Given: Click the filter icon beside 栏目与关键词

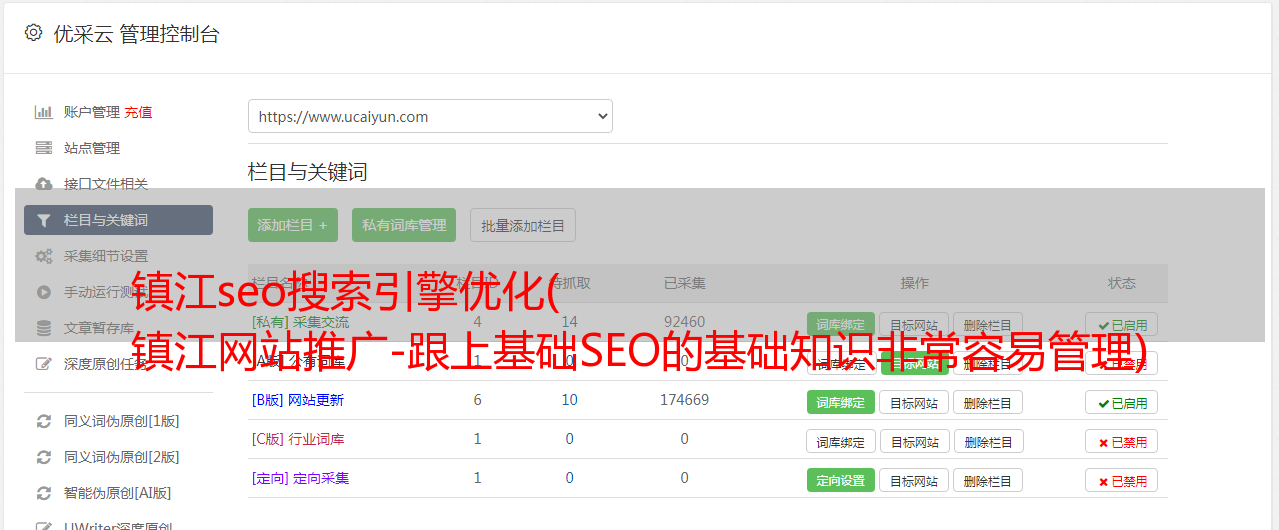Looking at the screenshot, I should [44, 220].
